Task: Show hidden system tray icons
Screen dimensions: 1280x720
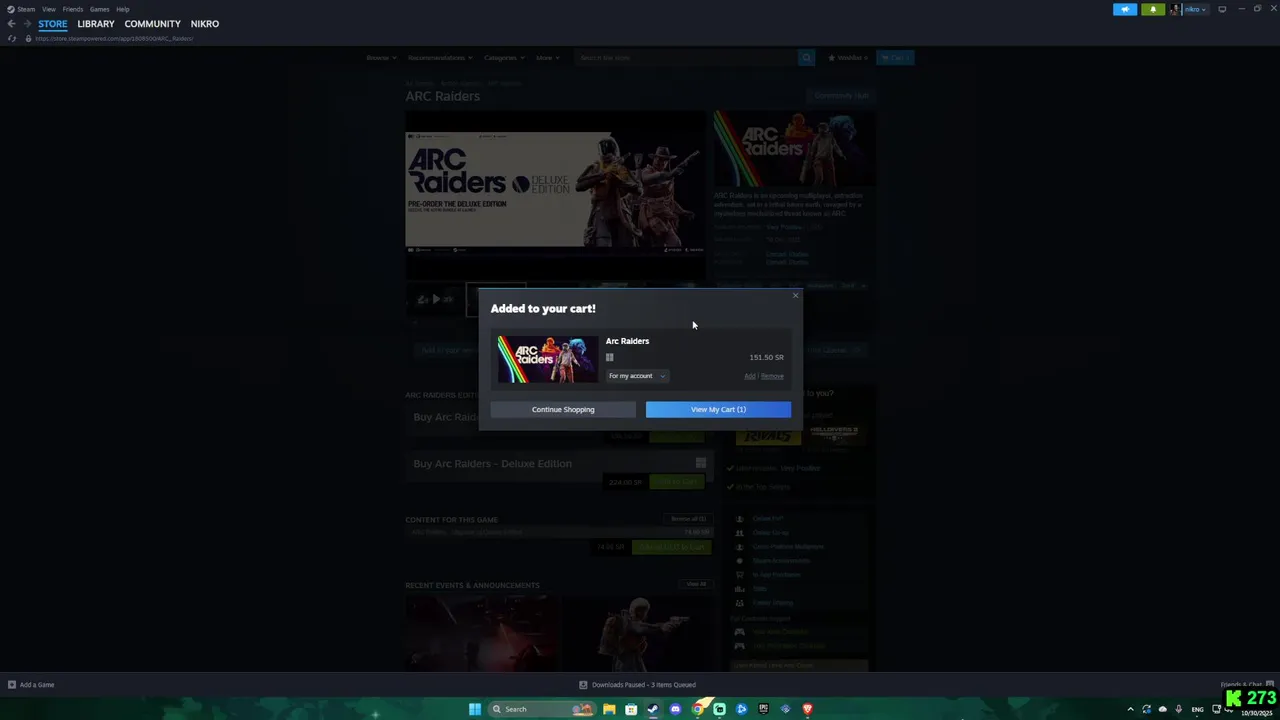Action: [x=1131, y=709]
